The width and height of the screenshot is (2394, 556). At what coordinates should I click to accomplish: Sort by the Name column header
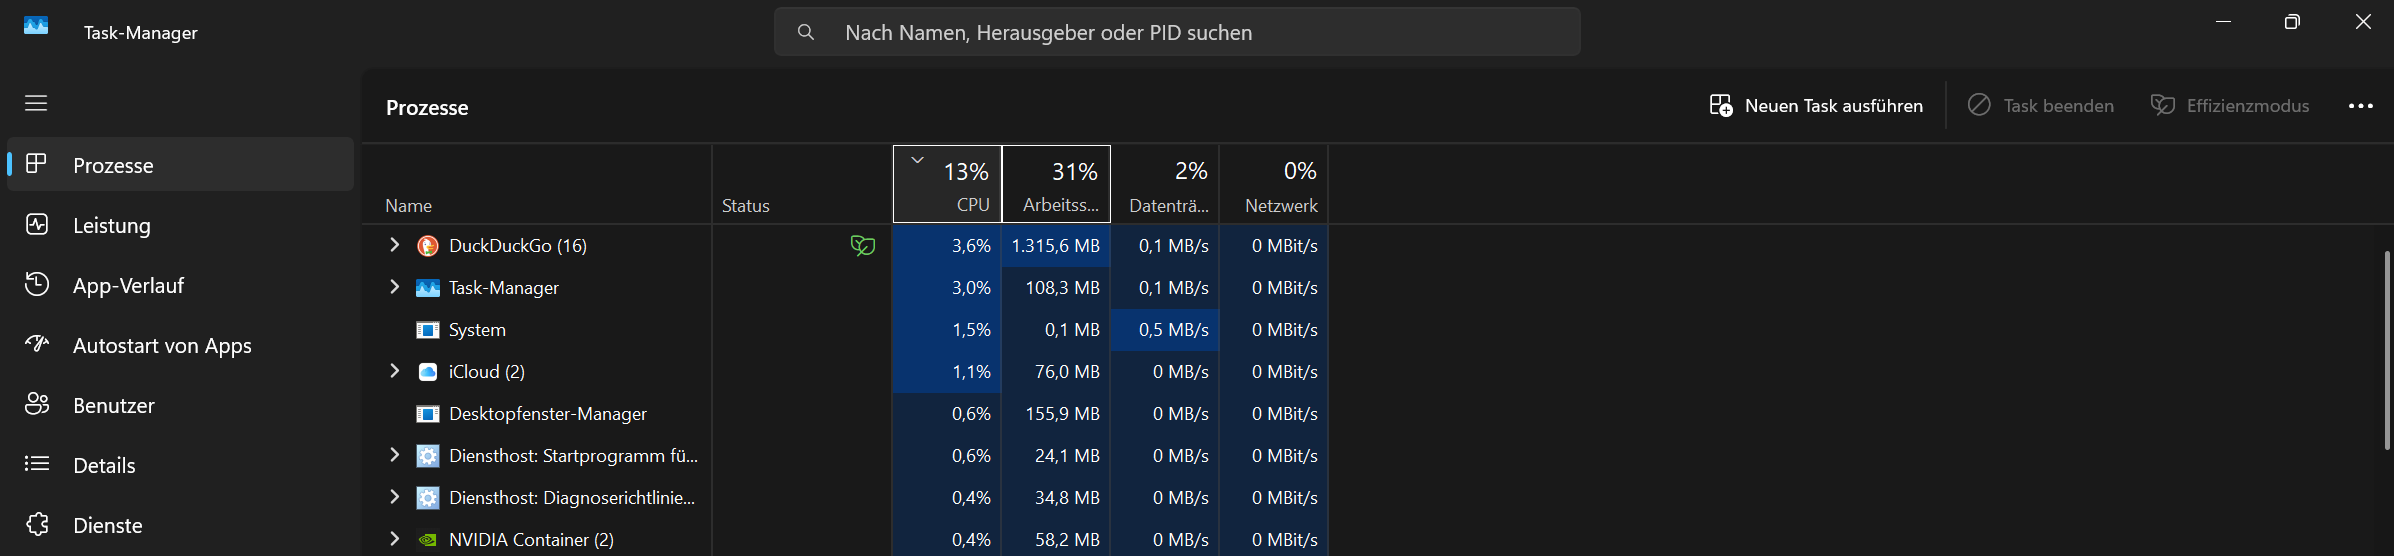[x=537, y=184]
